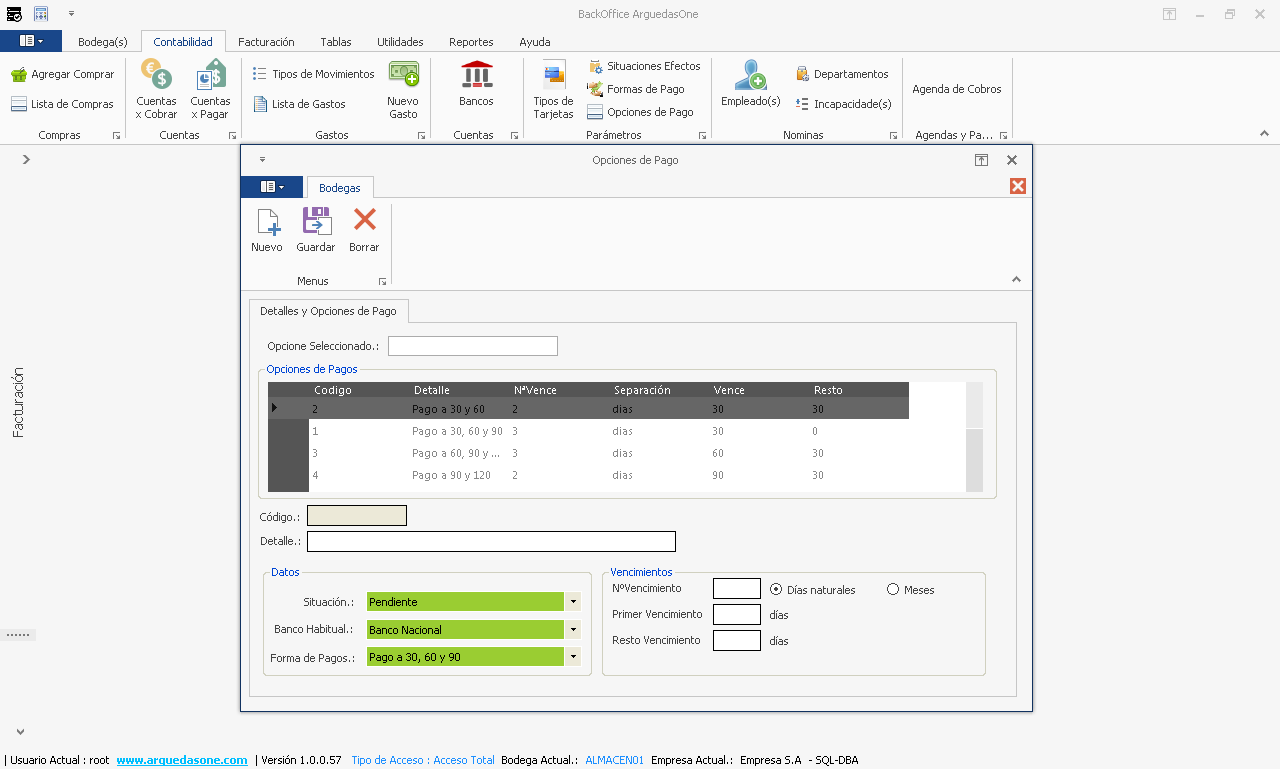
Task: Click the ribbon display icon of the Opciones de Pago window
Action: (982, 160)
